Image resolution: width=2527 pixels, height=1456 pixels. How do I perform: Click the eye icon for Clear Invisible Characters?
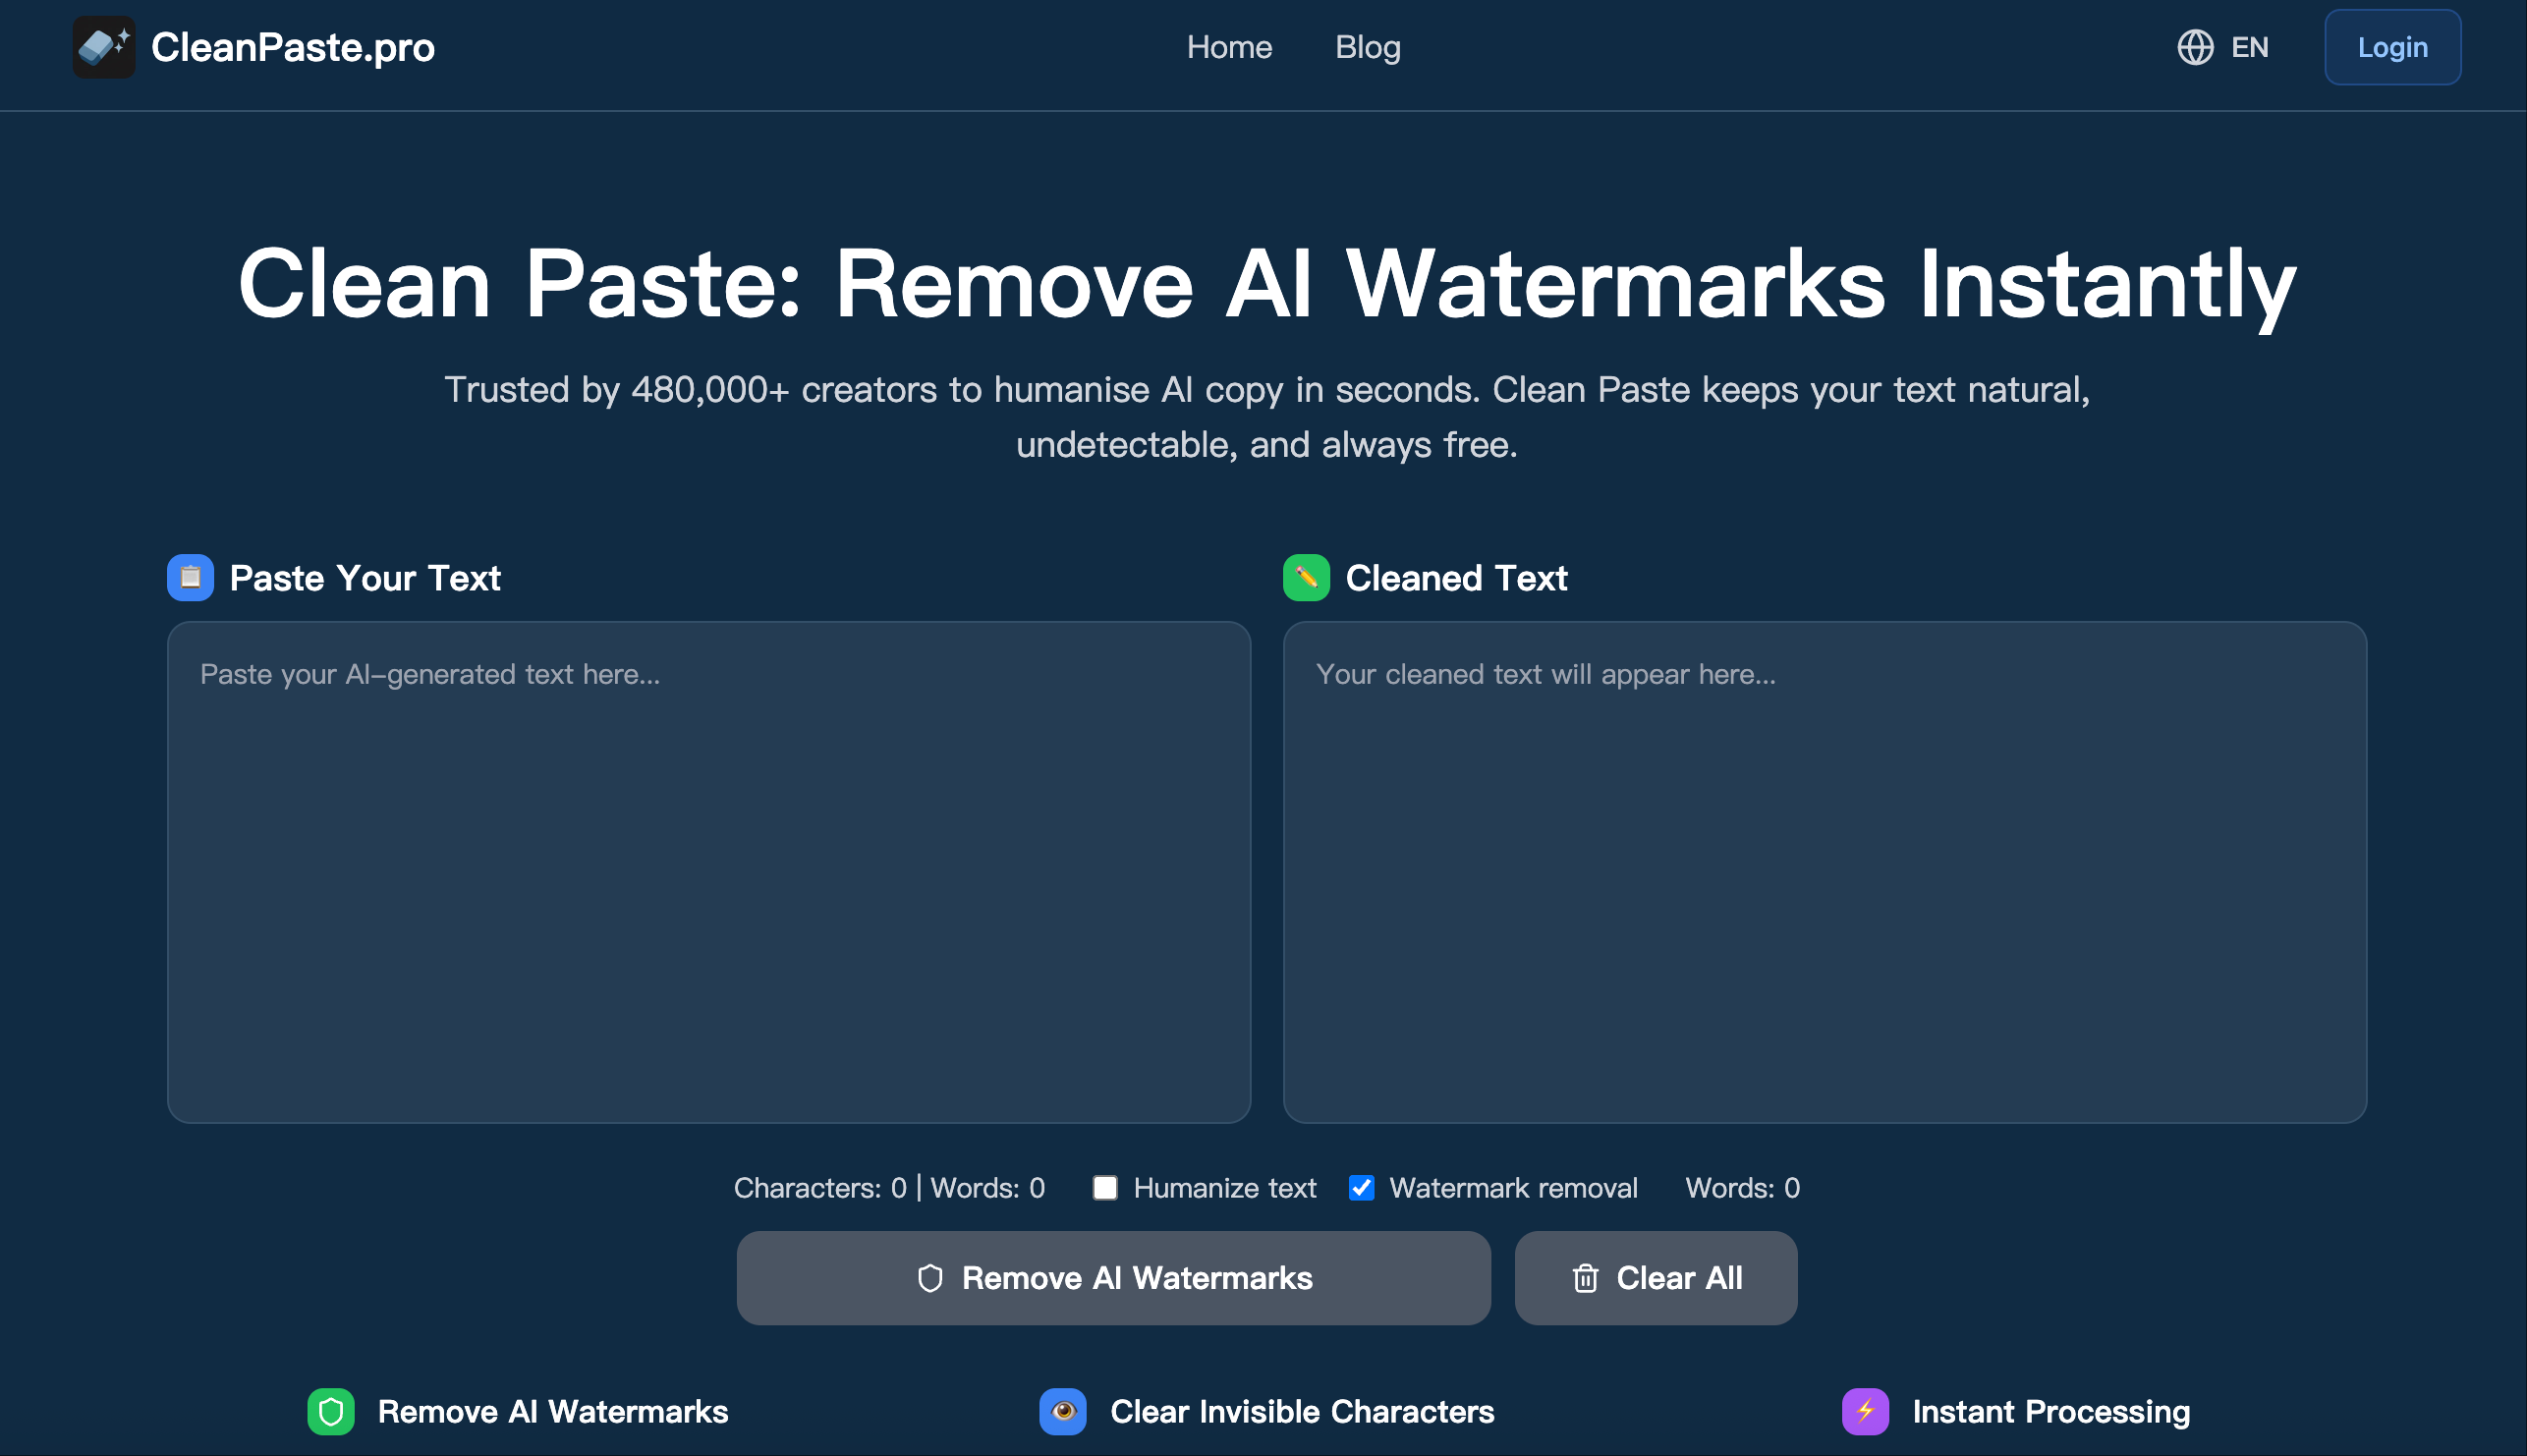(1063, 1412)
